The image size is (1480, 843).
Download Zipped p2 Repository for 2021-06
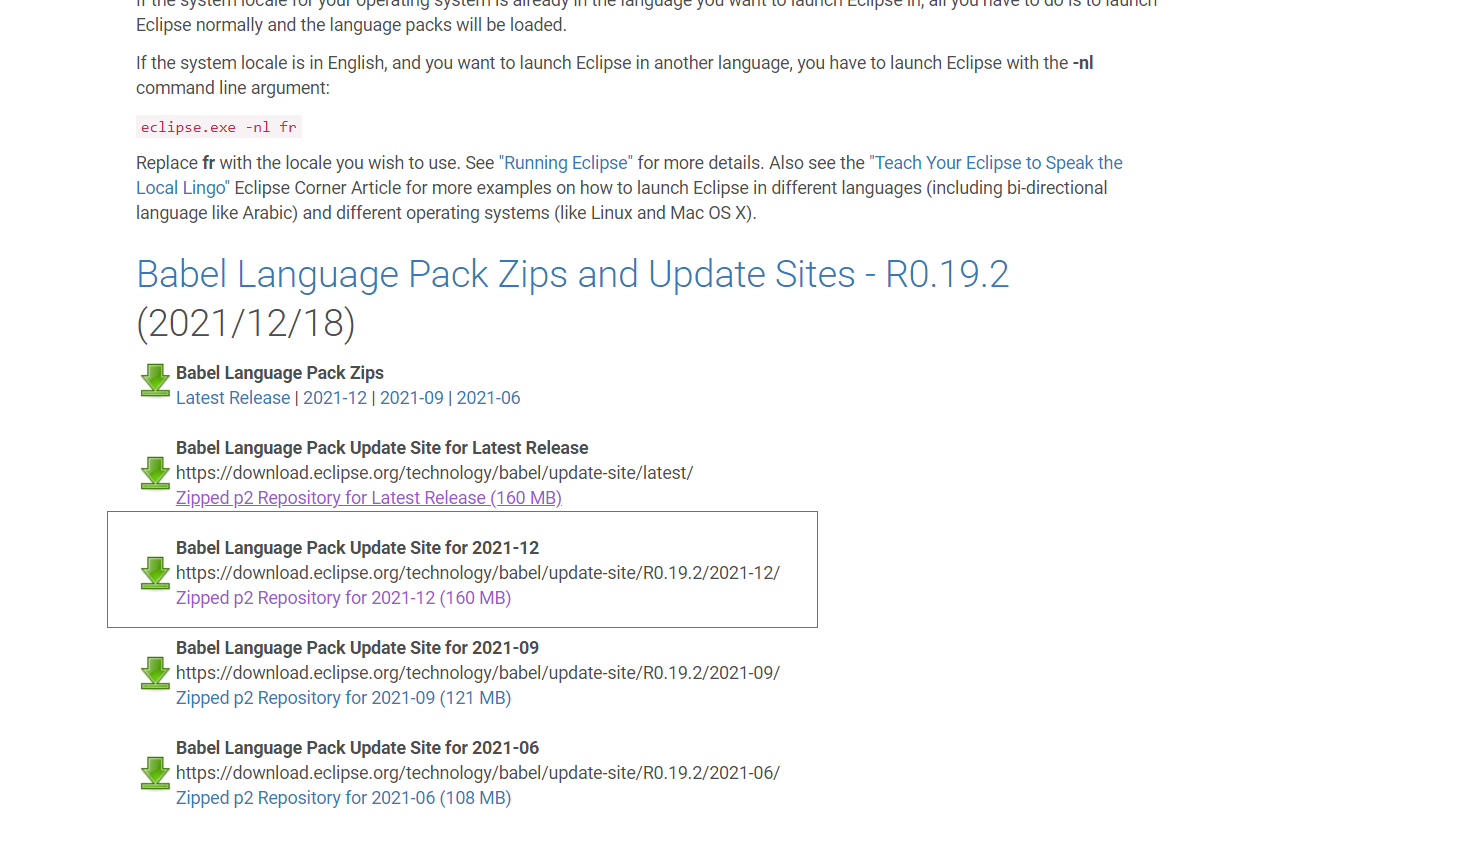343,798
